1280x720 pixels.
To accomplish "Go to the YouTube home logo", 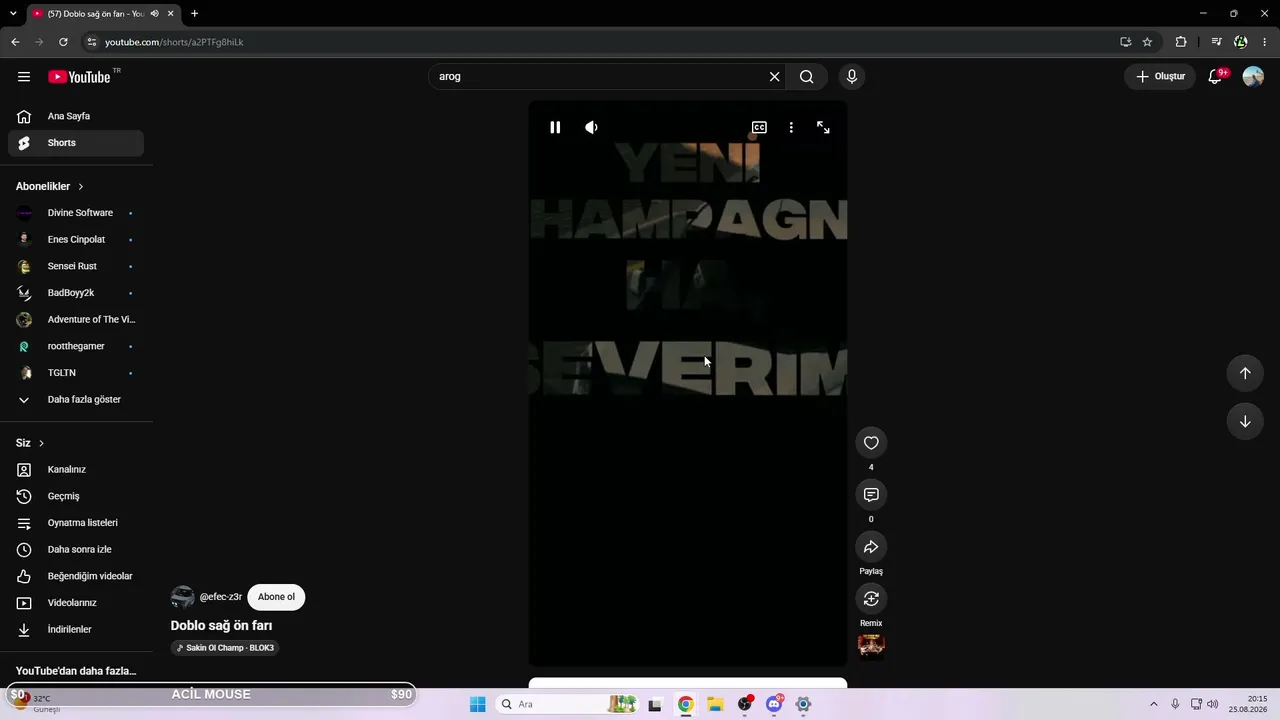I will point(79,77).
